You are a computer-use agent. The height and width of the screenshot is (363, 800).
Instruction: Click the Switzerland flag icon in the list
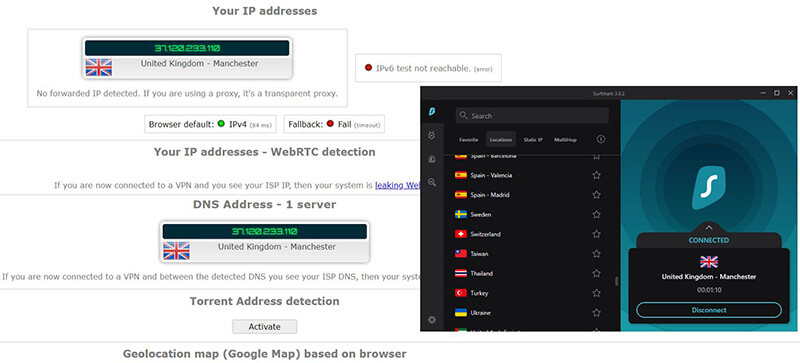tap(461, 234)
